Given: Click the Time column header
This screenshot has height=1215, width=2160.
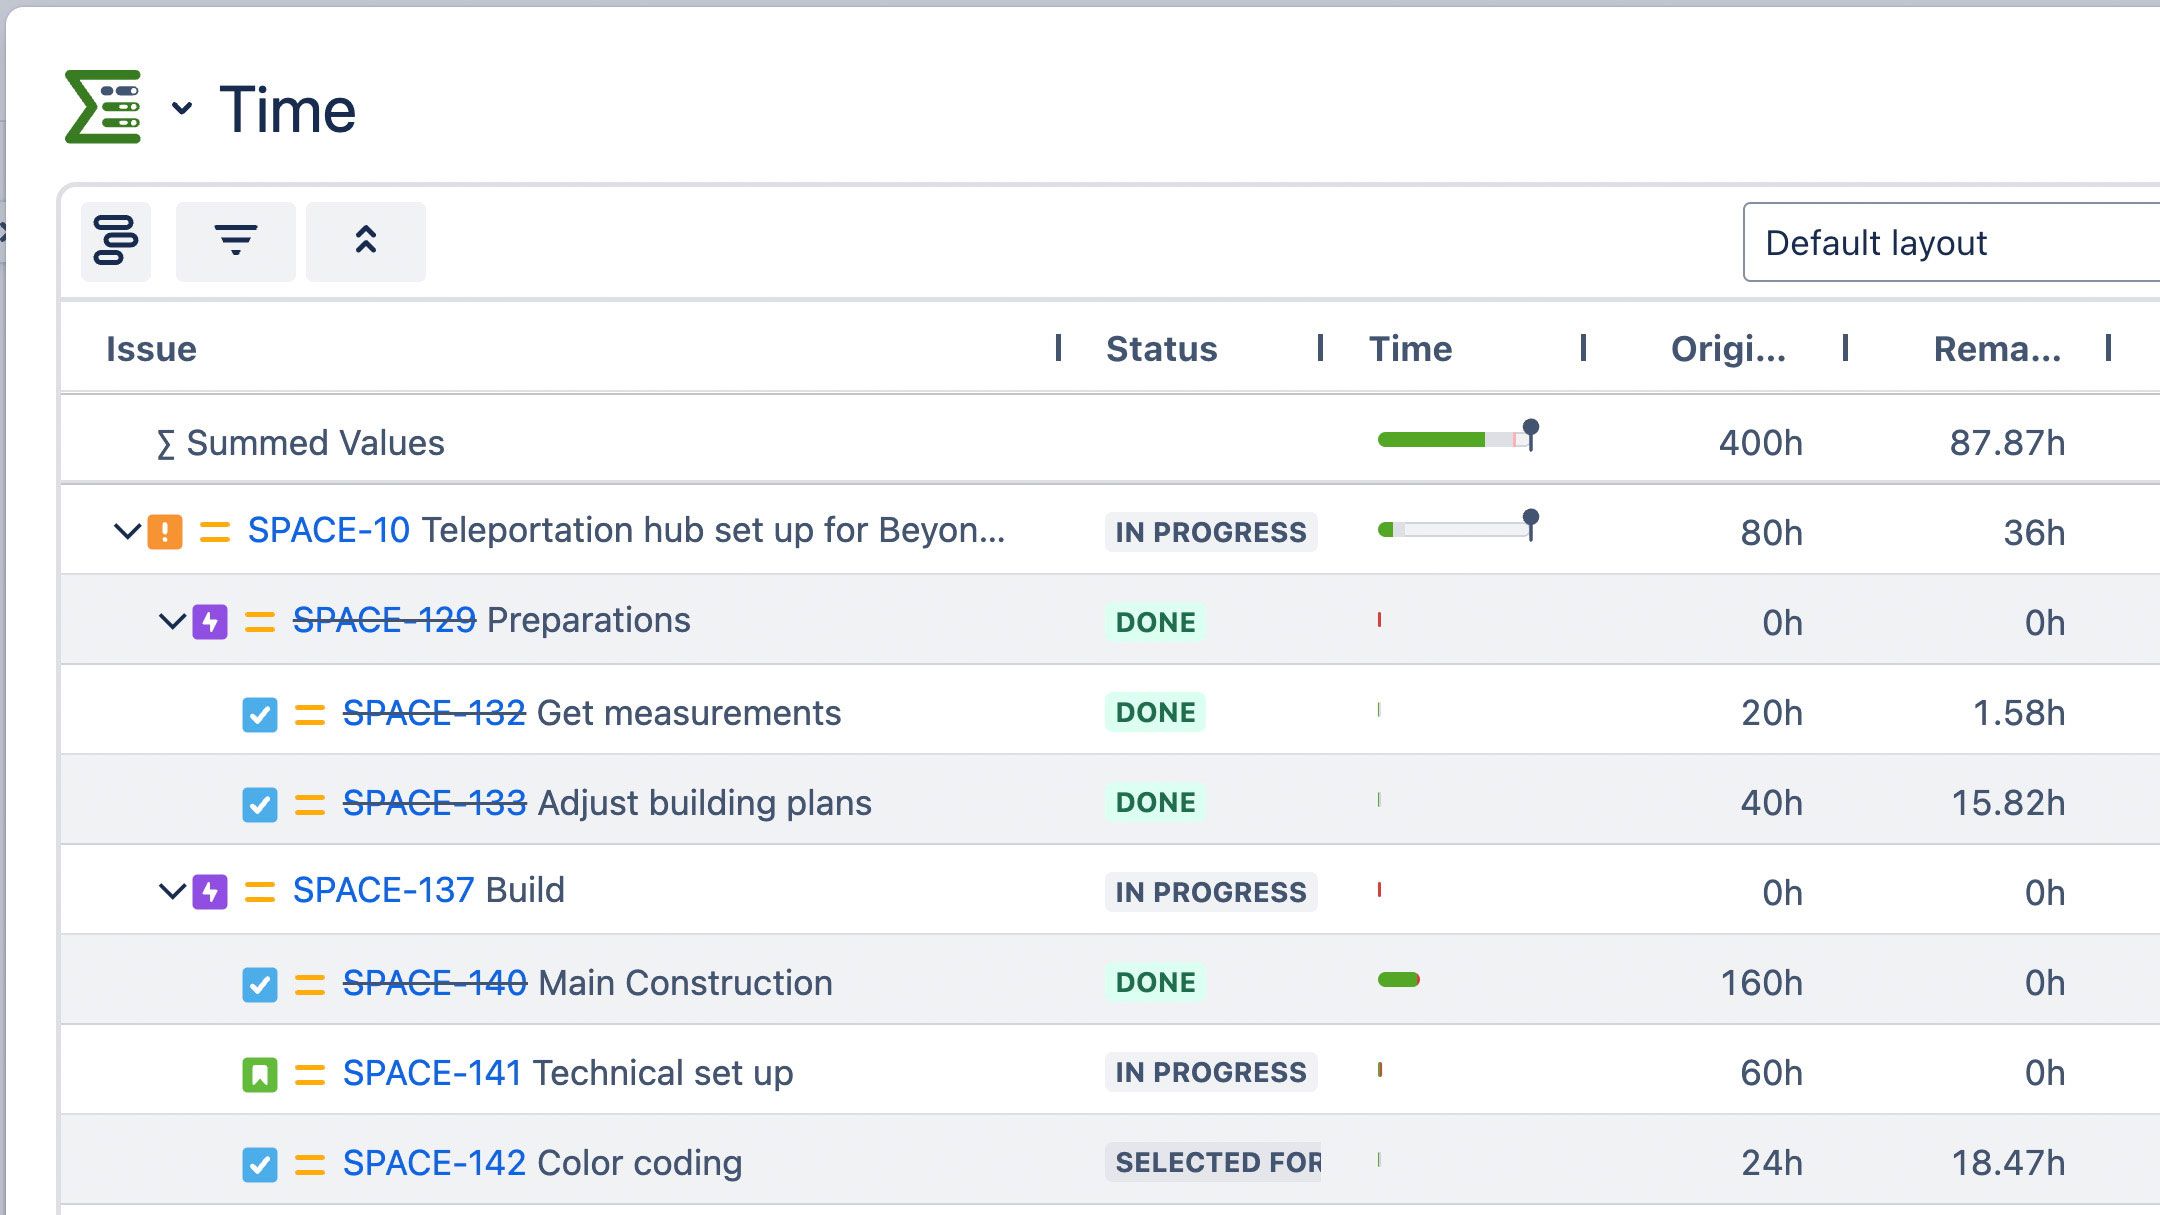Looking at the screenshot, I should [x=1410, y=349].
